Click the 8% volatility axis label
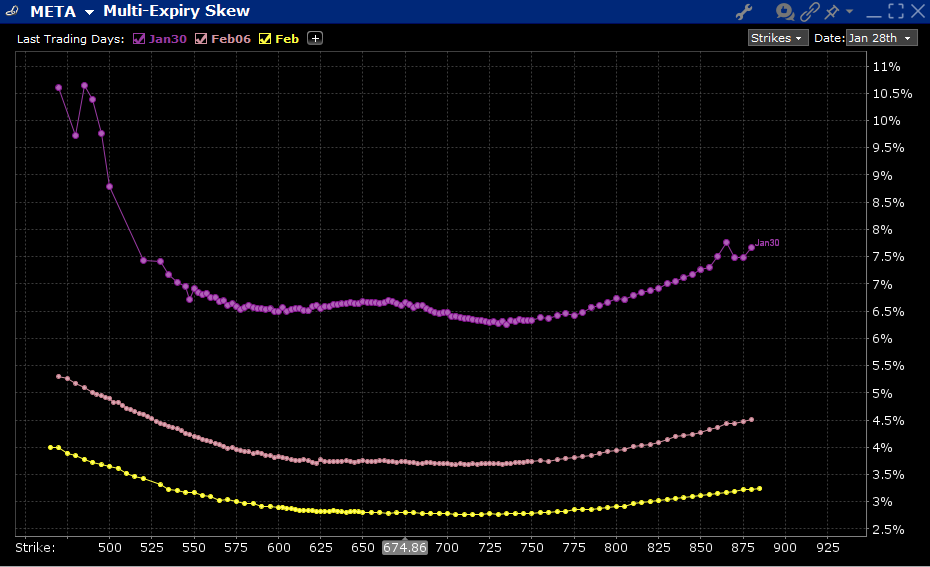This screenshot has height=567, width=930. 882,230
